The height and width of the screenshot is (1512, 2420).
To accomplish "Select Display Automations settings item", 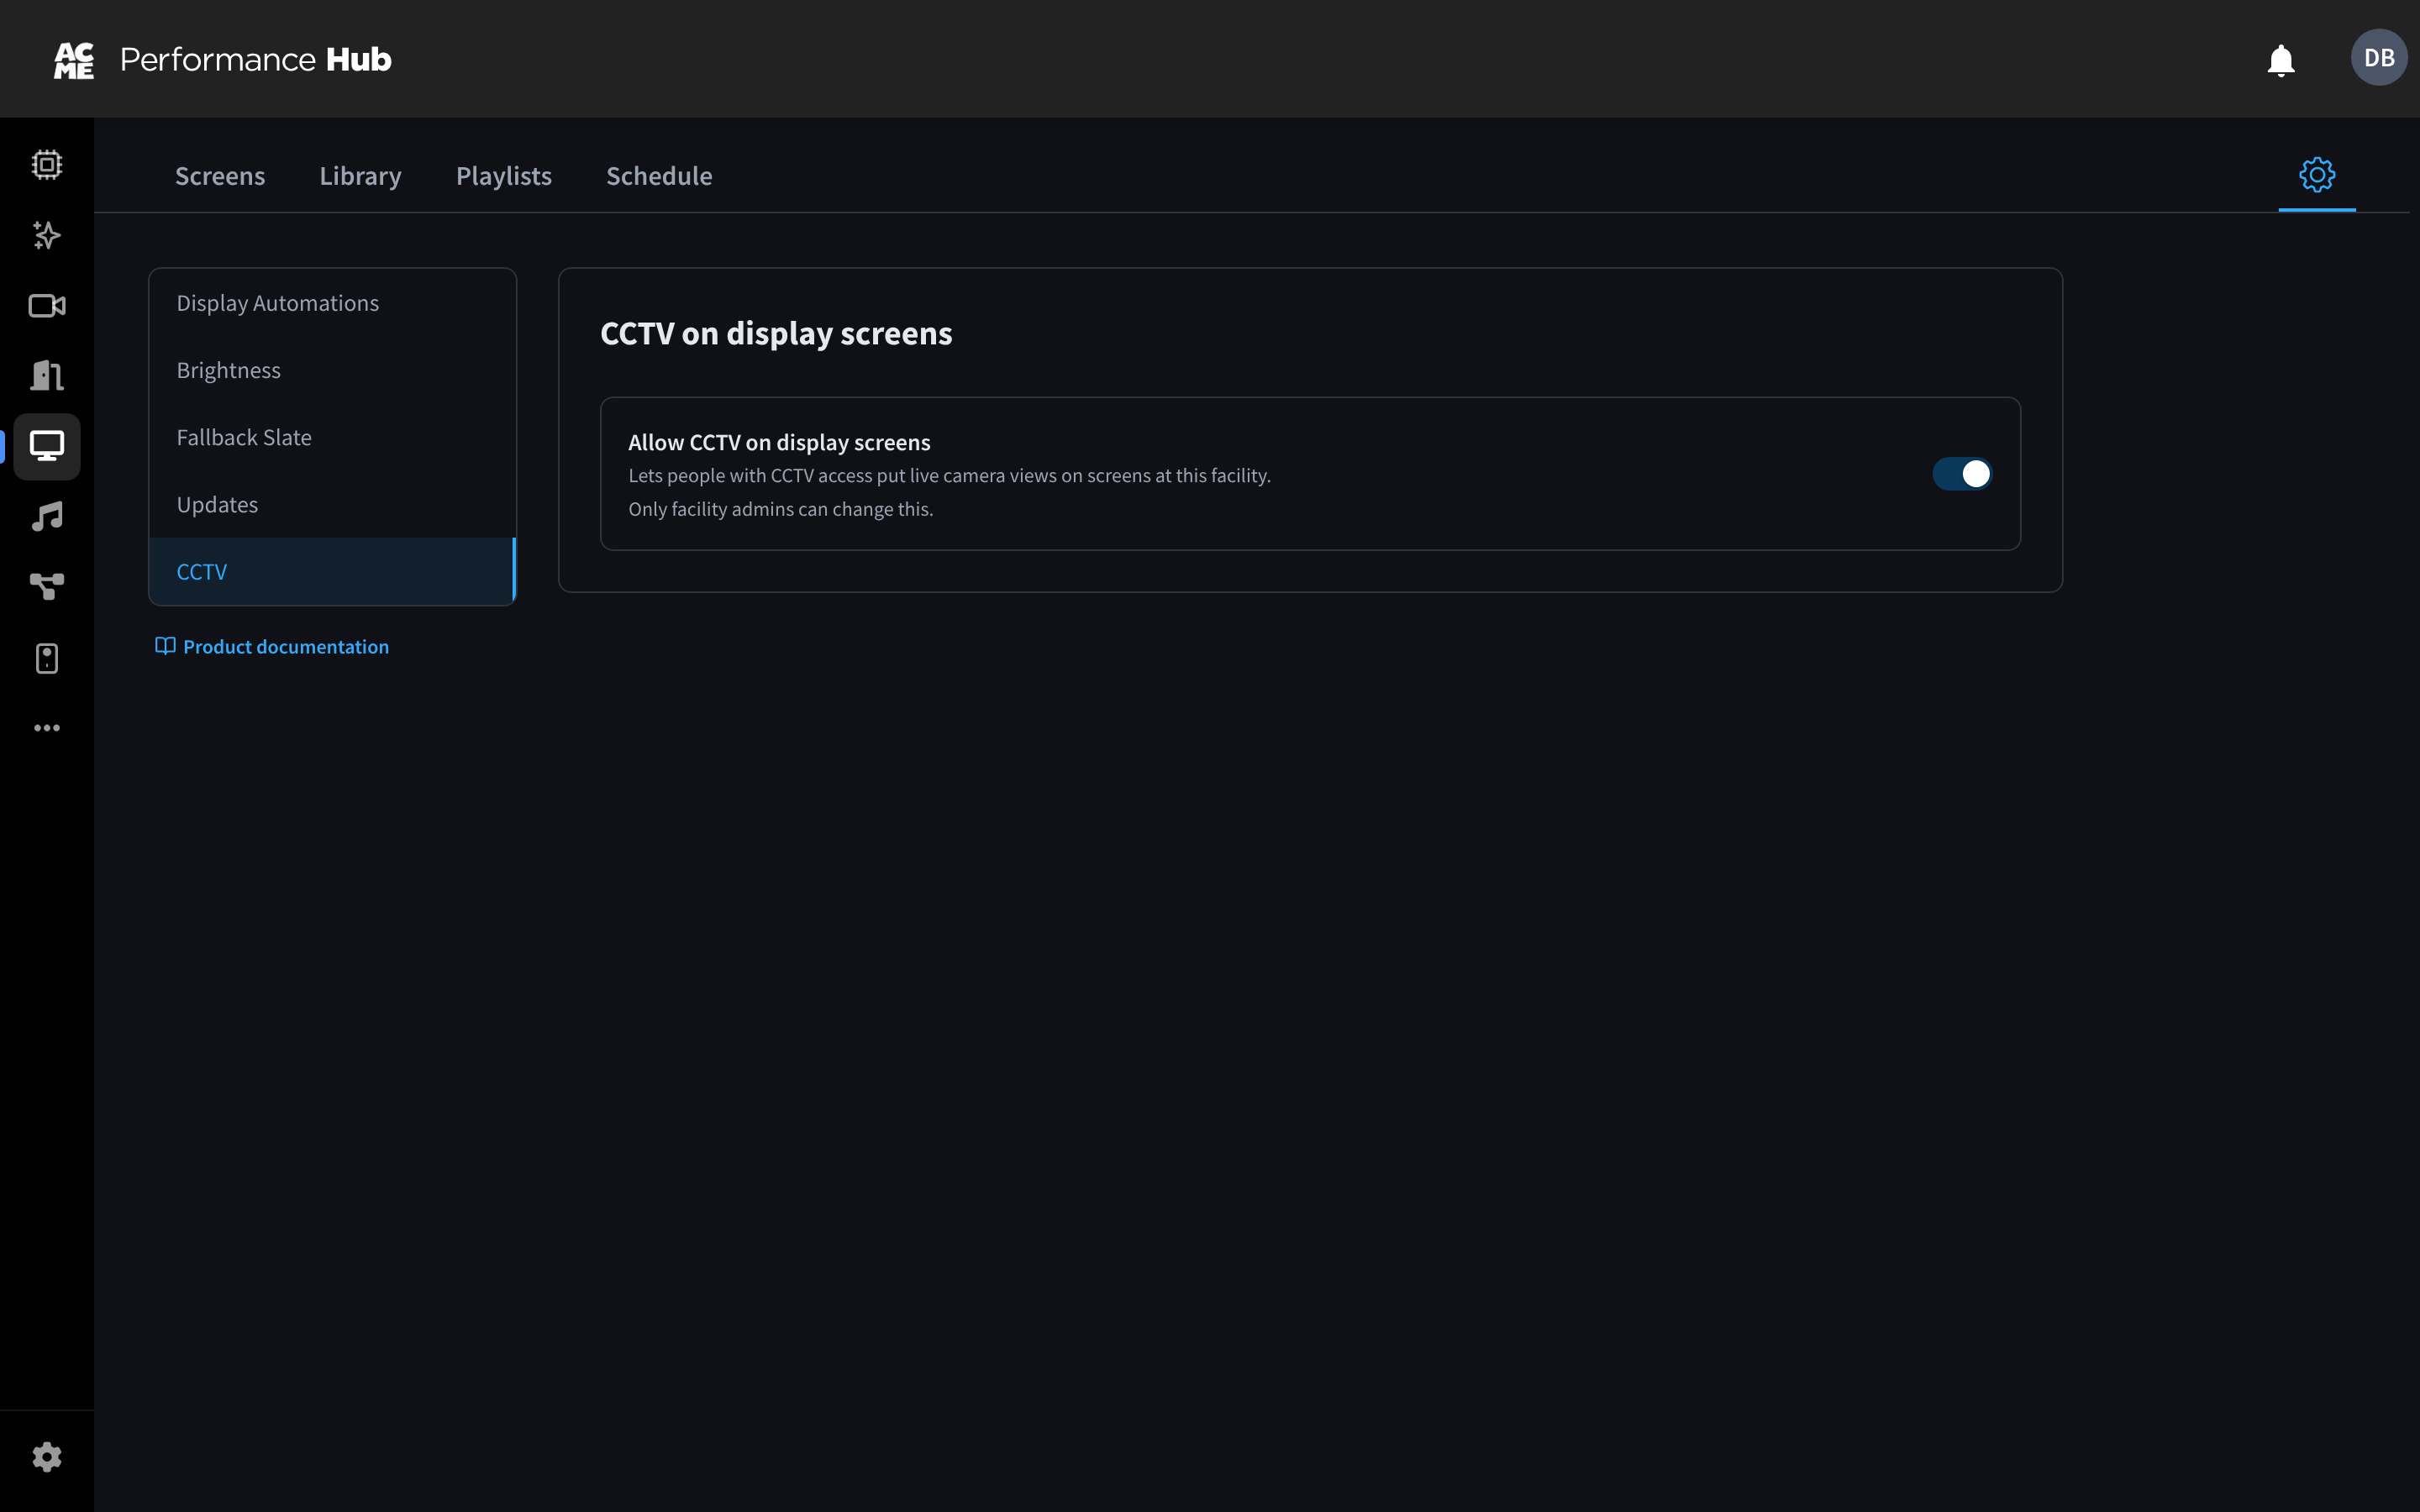I will [x=332, y=303].
